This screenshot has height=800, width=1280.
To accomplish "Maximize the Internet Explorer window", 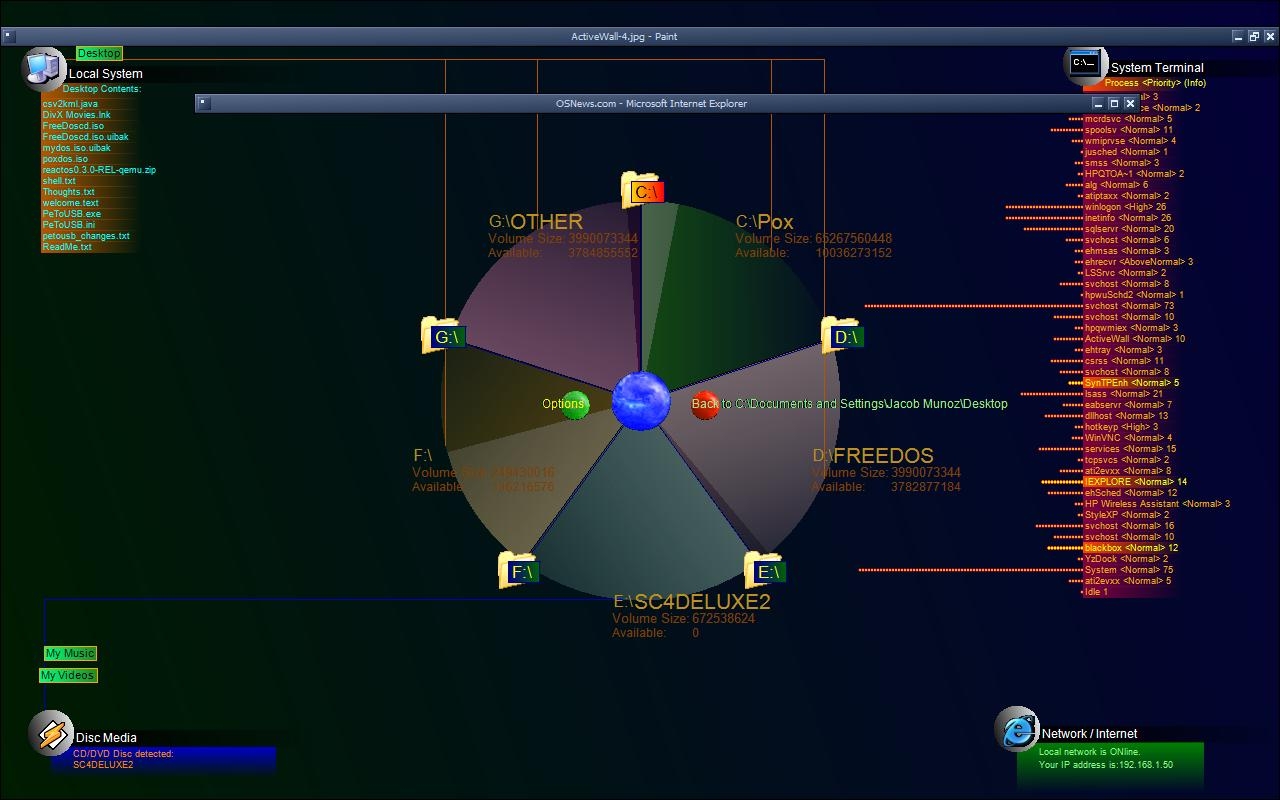I will pyautogui.click(x=1114, y=103).
